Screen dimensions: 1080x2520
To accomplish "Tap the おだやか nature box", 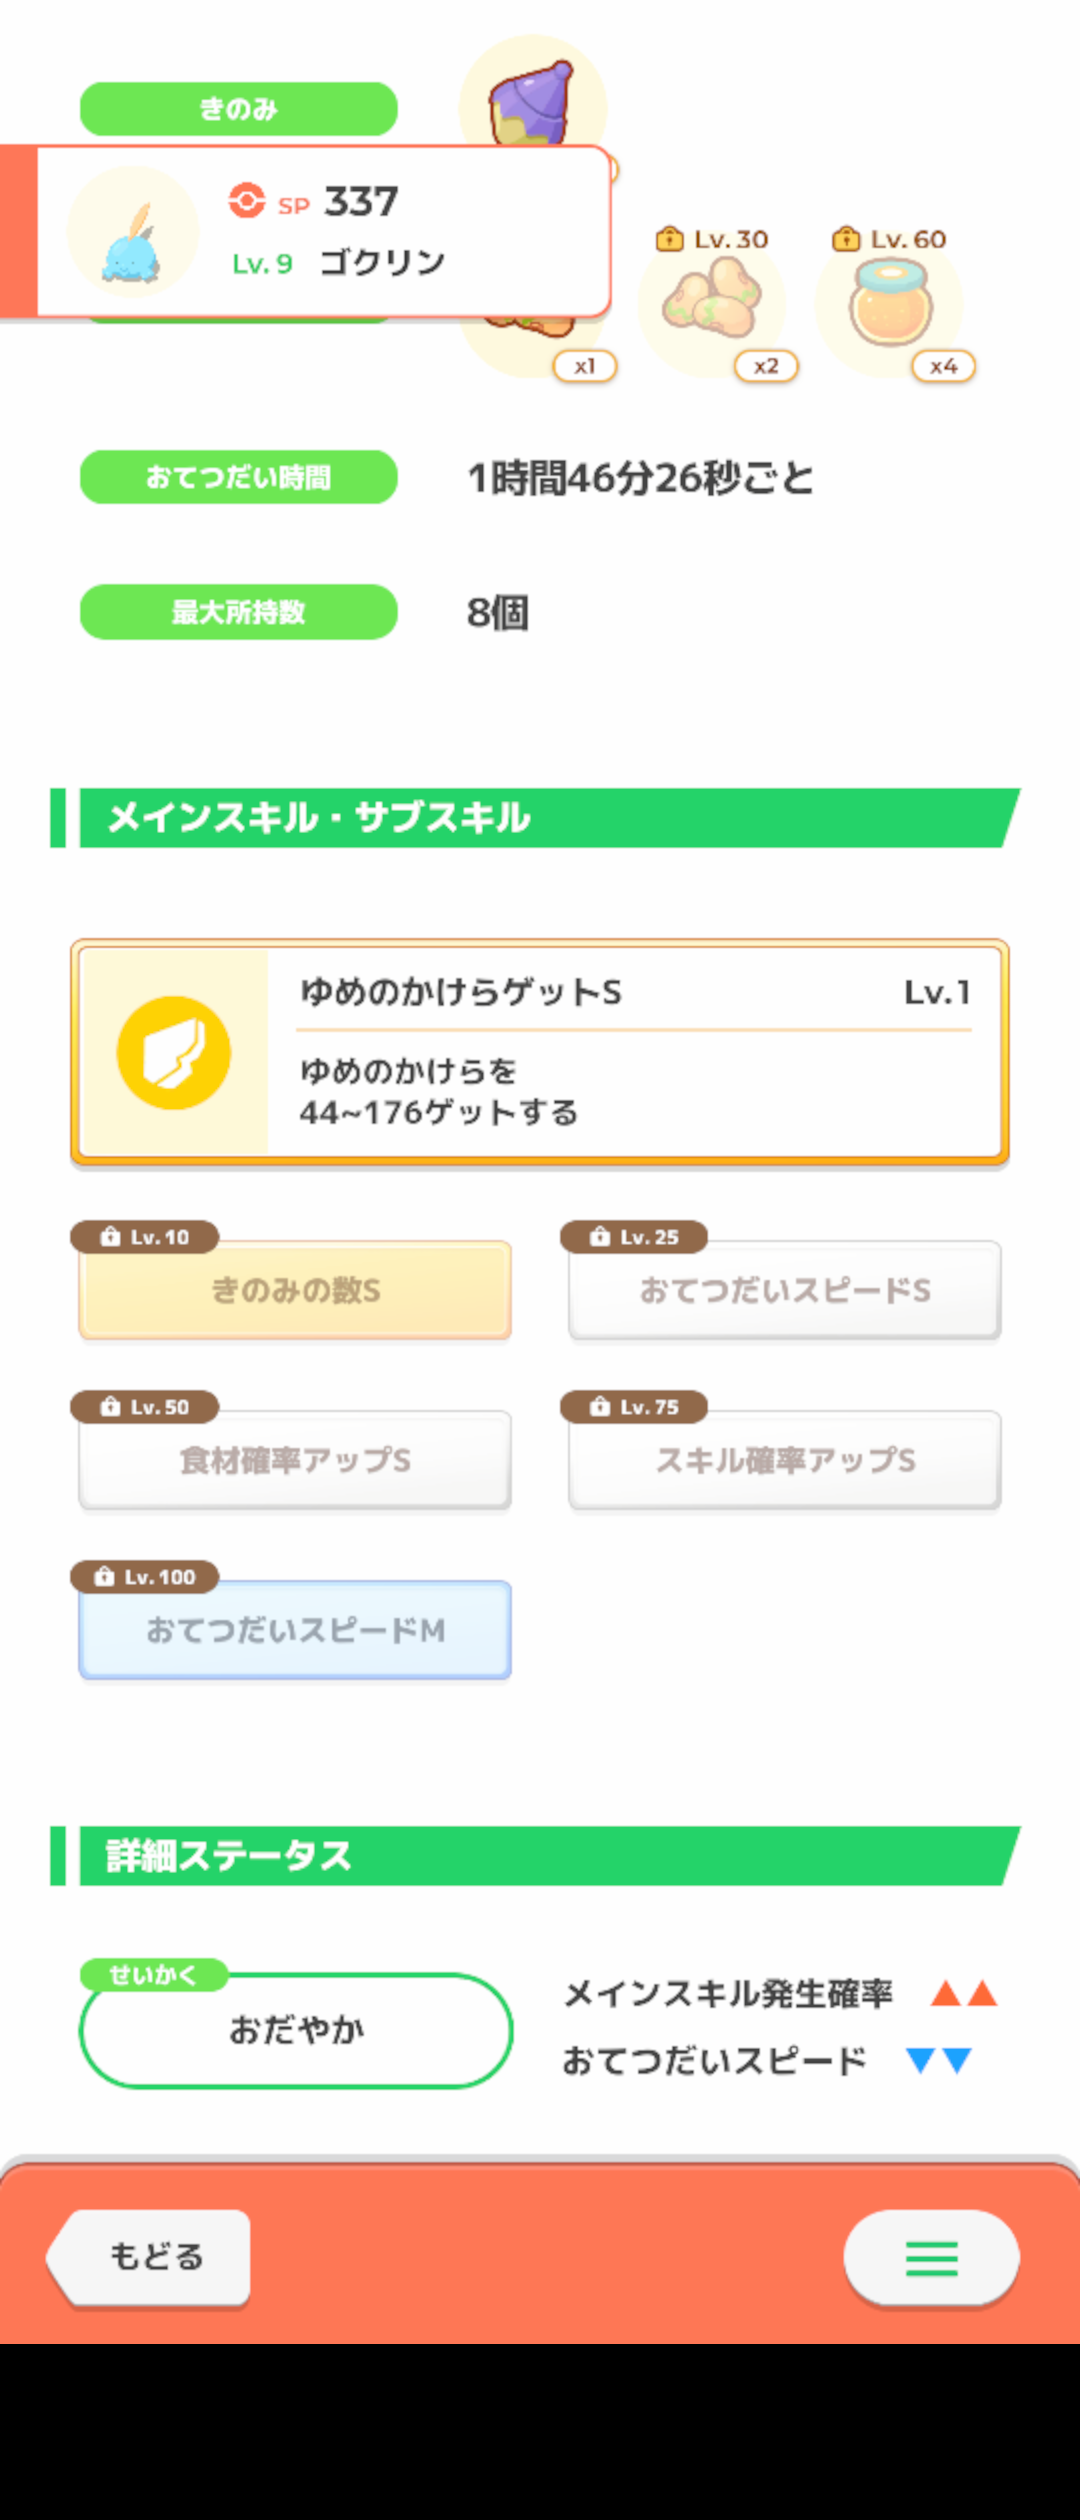I will pos(296,2030).
